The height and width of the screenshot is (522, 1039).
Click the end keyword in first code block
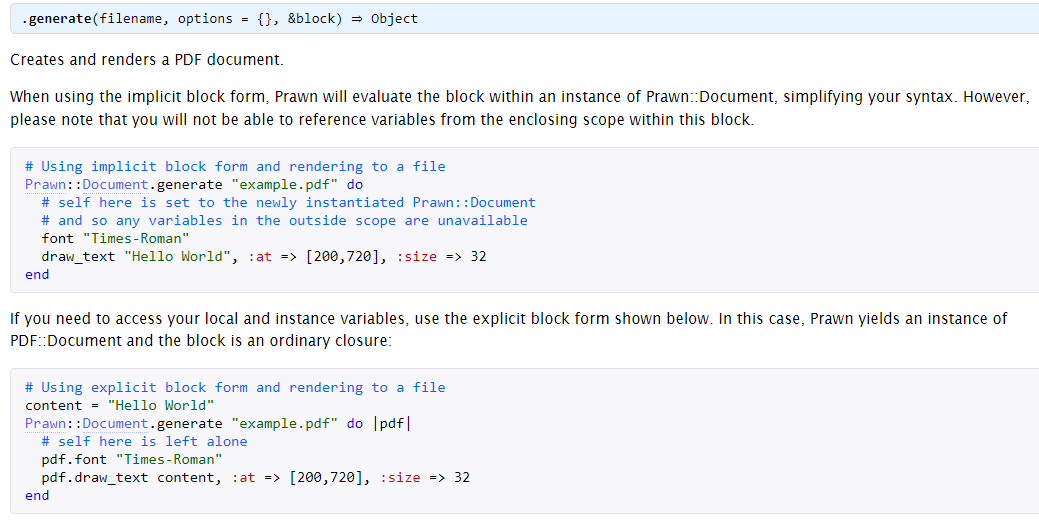click(x=37, y=274)
